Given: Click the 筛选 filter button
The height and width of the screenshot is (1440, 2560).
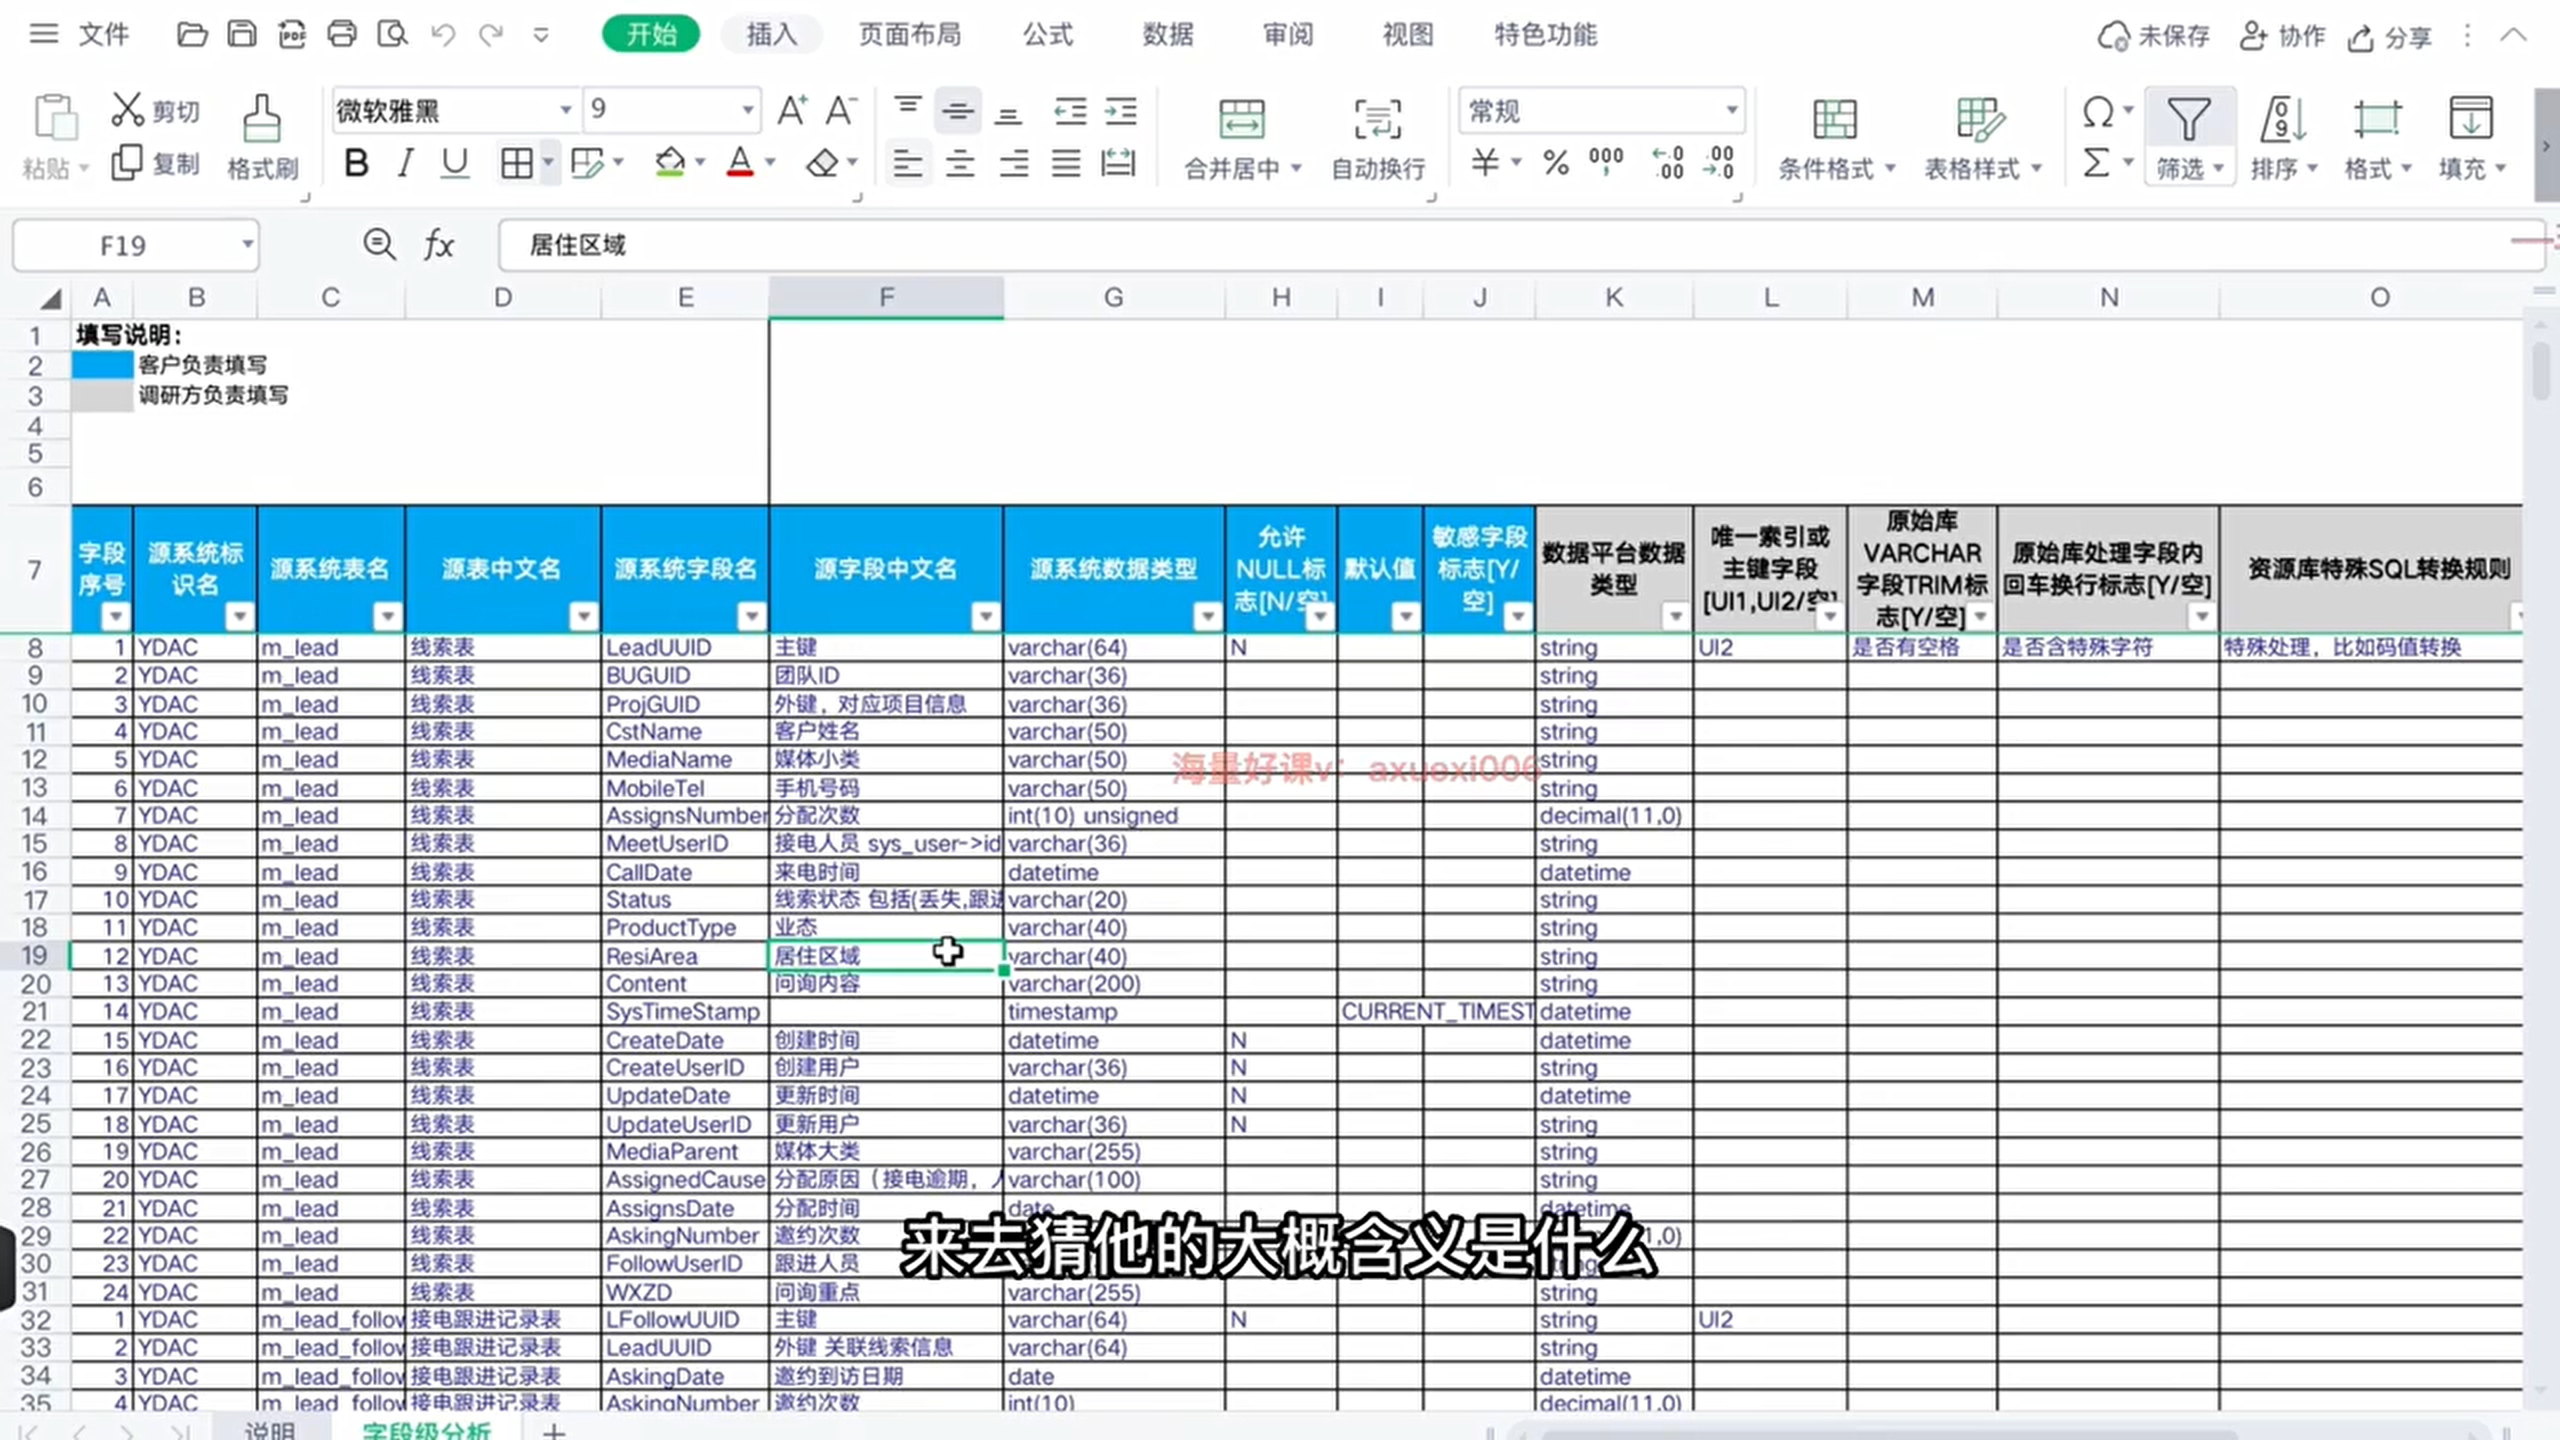Looking at the screenshot, I should point(2188,138).
